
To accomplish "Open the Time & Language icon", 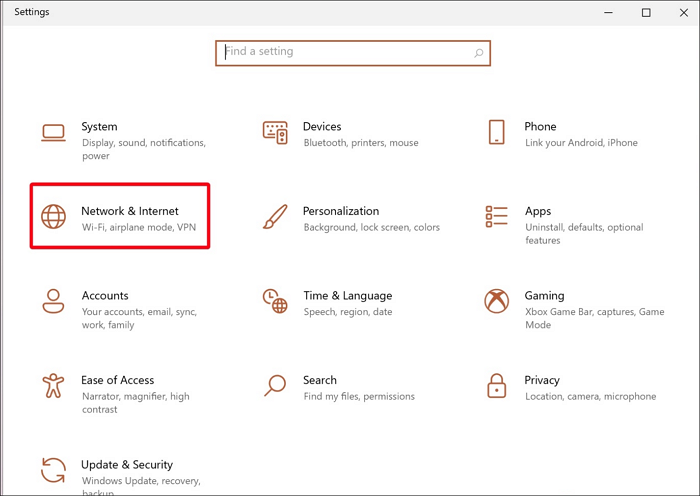I will point(275,300).
